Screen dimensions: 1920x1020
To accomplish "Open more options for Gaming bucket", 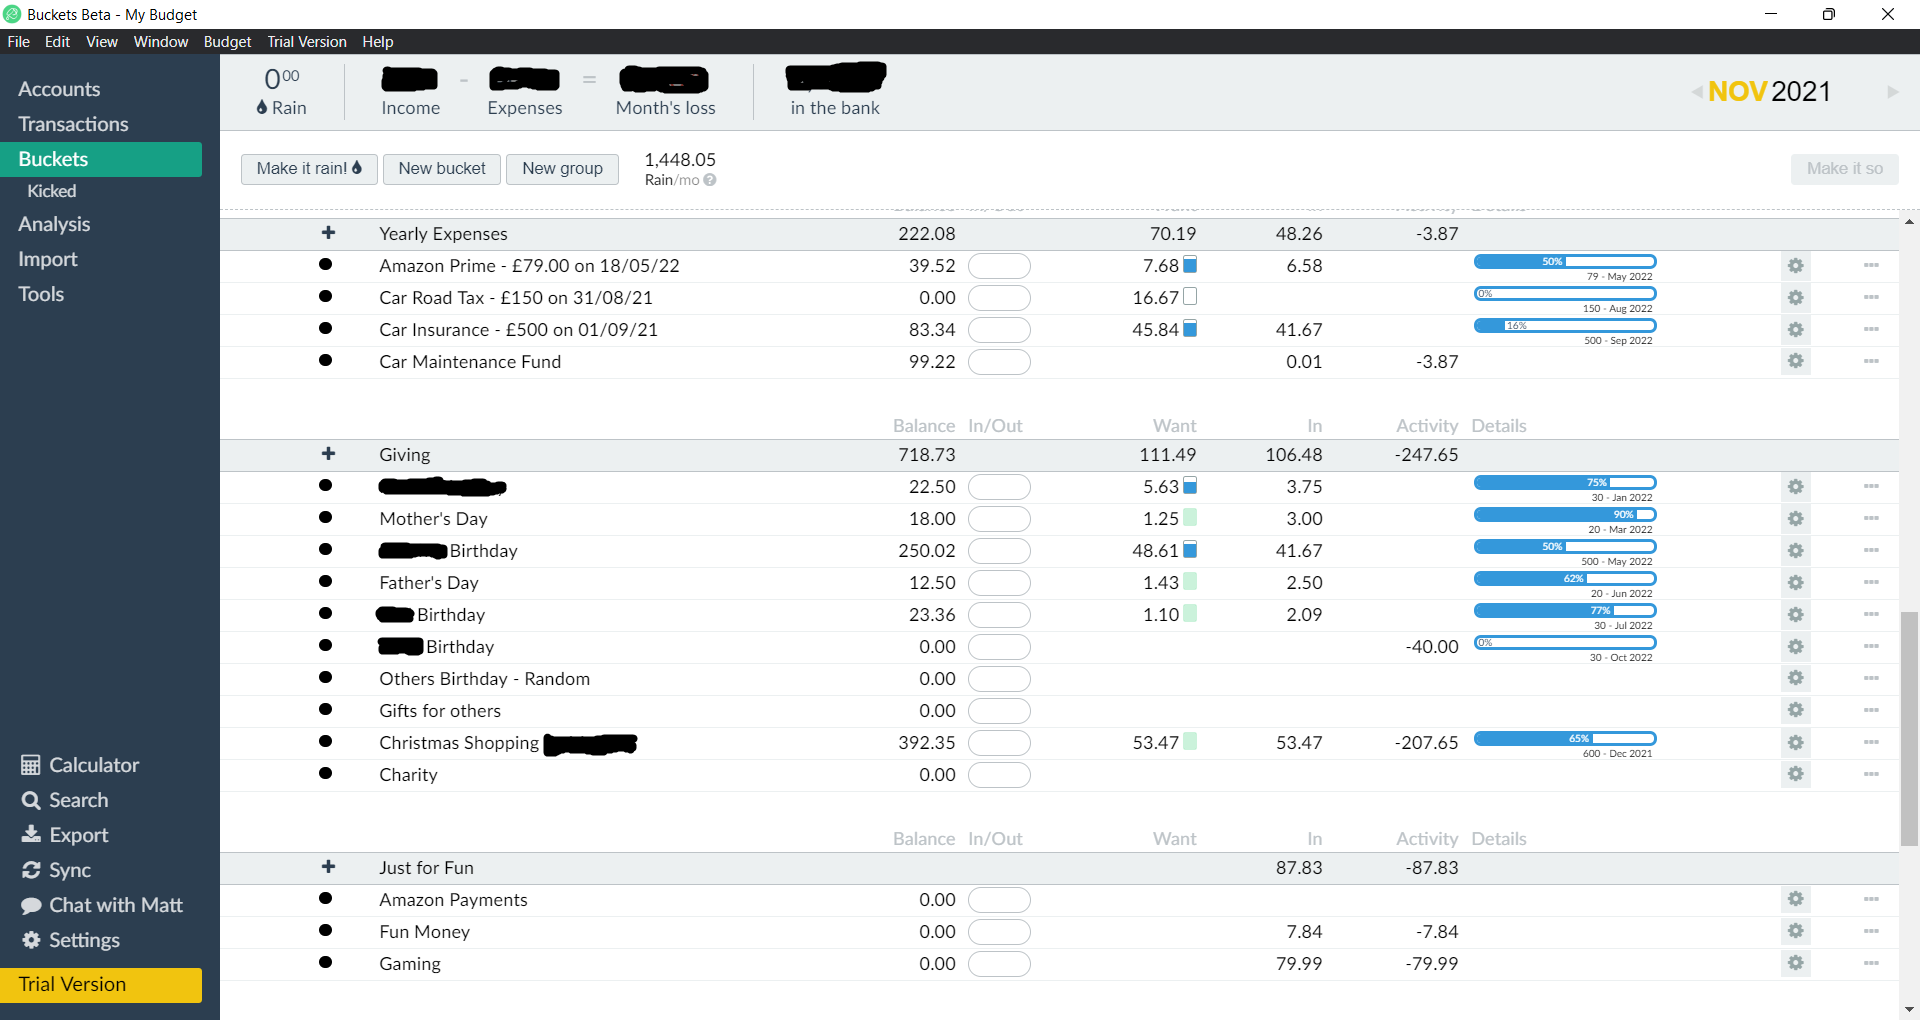I will click(1871, 963).
